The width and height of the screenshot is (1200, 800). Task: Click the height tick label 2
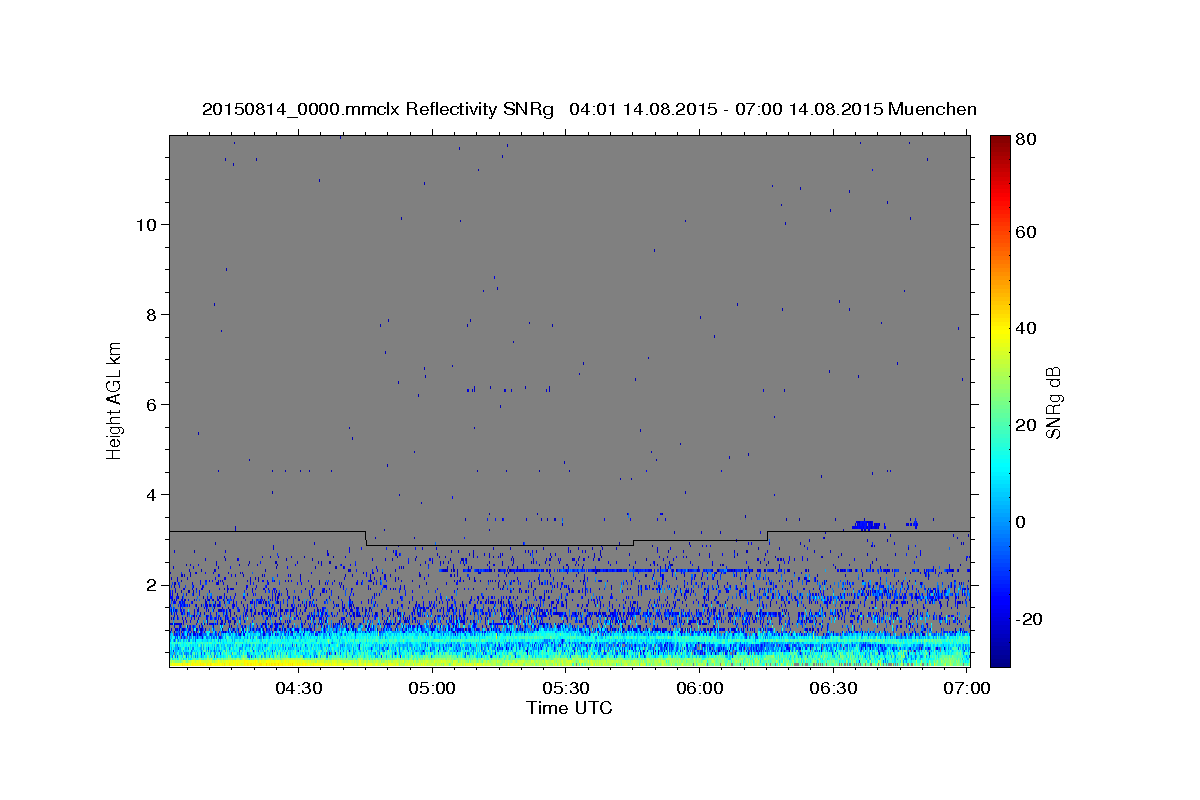[152, 584]
